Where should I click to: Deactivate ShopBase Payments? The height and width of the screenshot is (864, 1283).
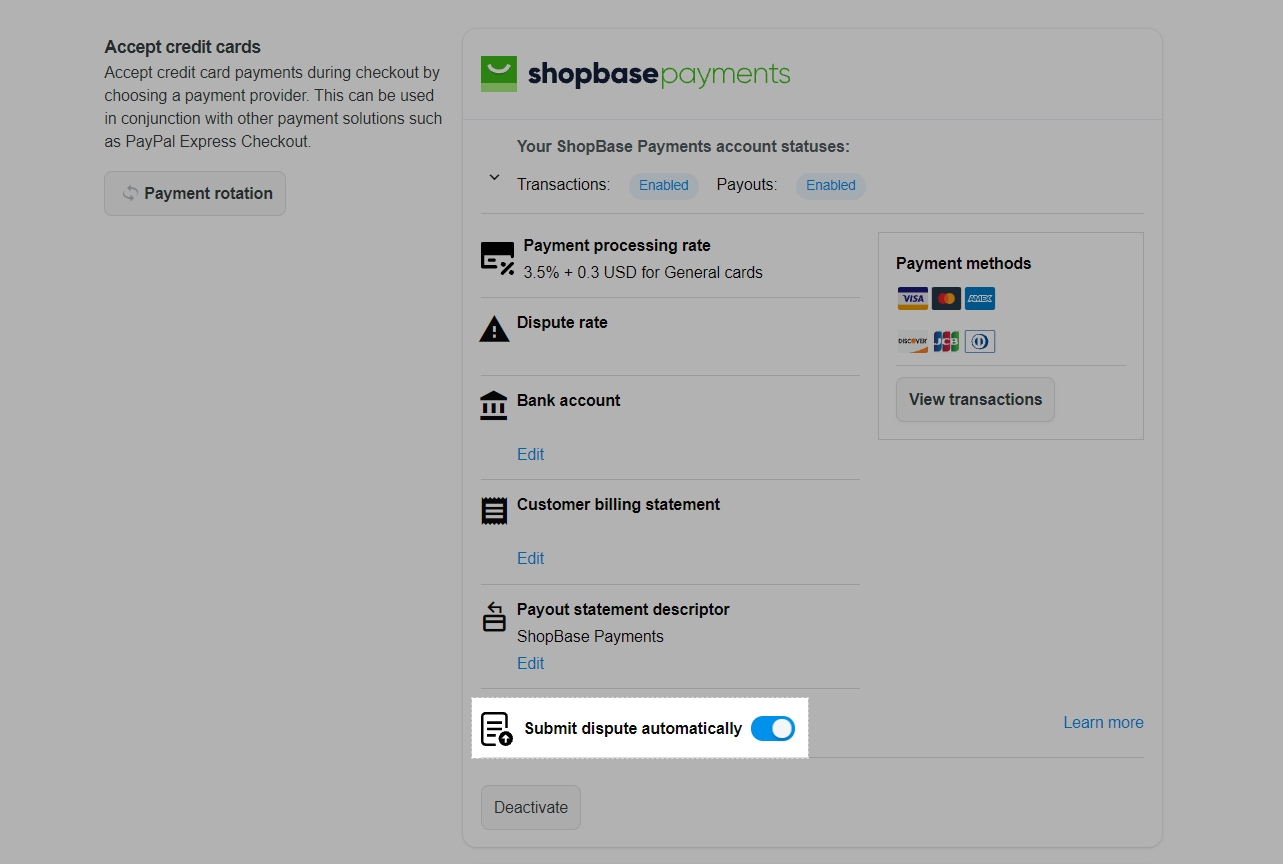coord(531,807)
